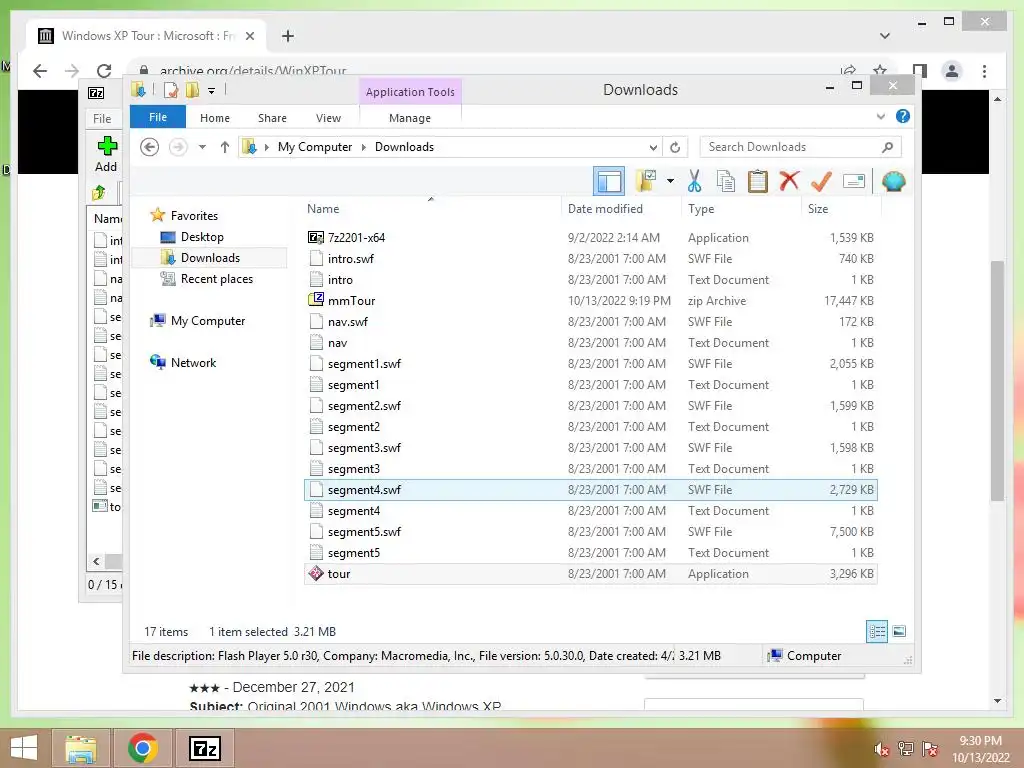Go up one folder level
Screen dimensions: 1024x768
225,147
